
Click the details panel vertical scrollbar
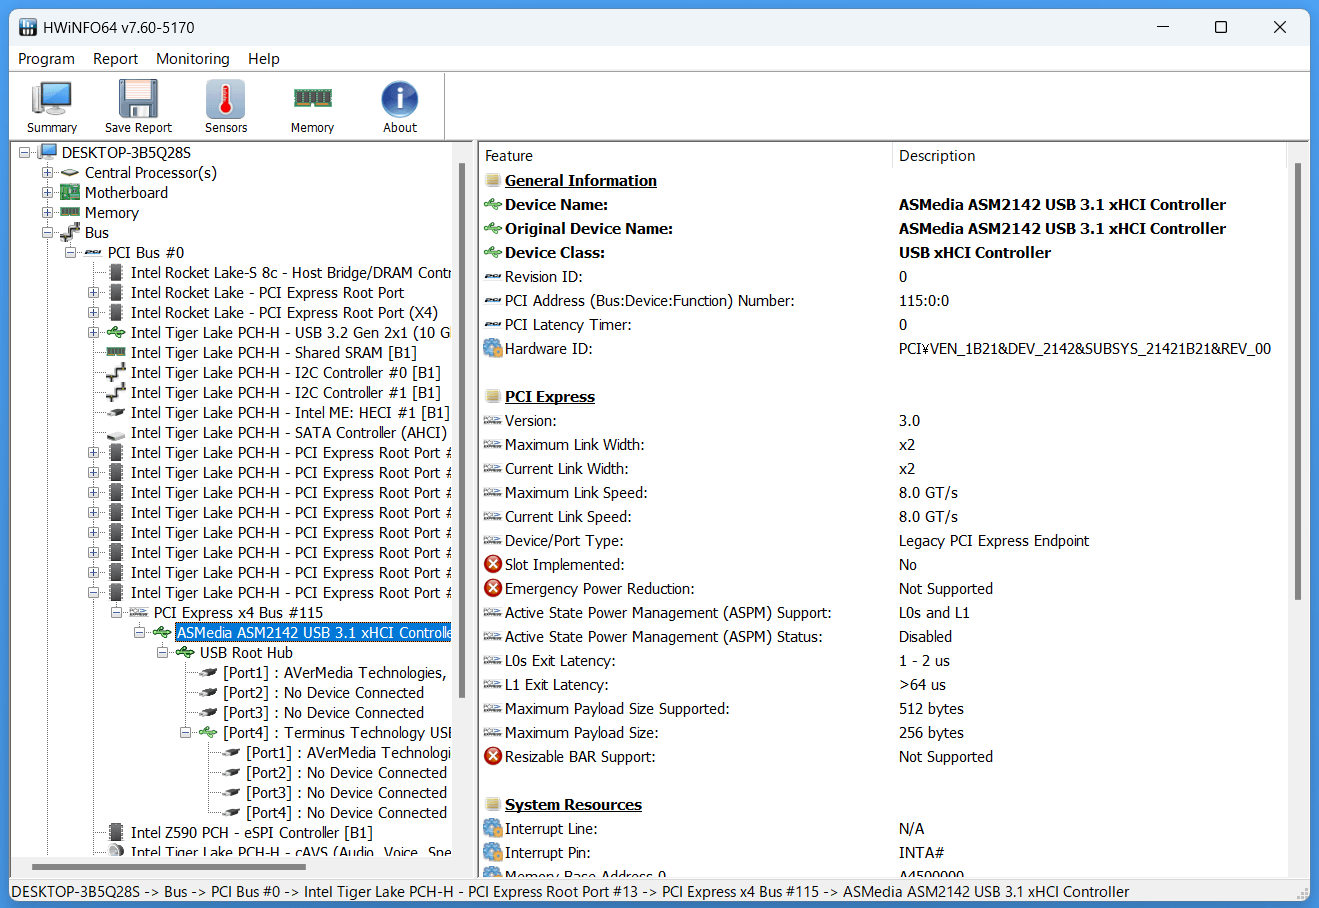(1297, 380)
